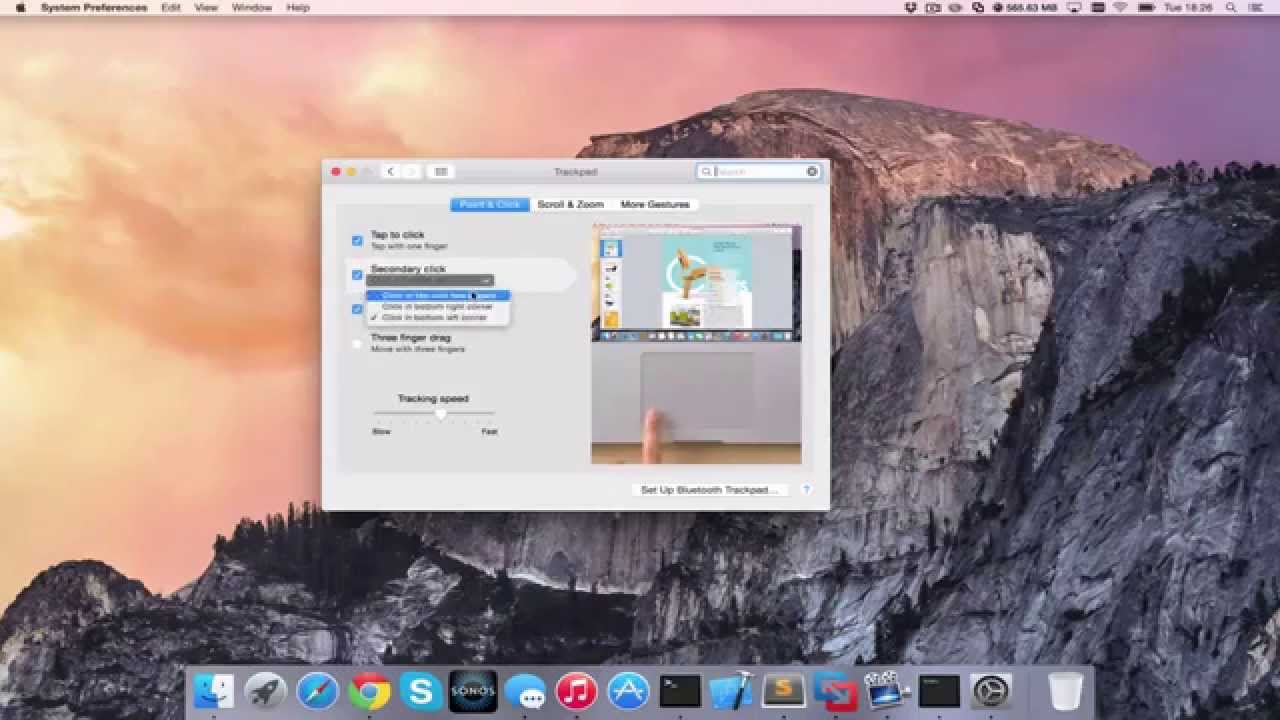Enable the Three finger drag checkbox
Screen dimensions: 1280x720
[x=357, y=343]
